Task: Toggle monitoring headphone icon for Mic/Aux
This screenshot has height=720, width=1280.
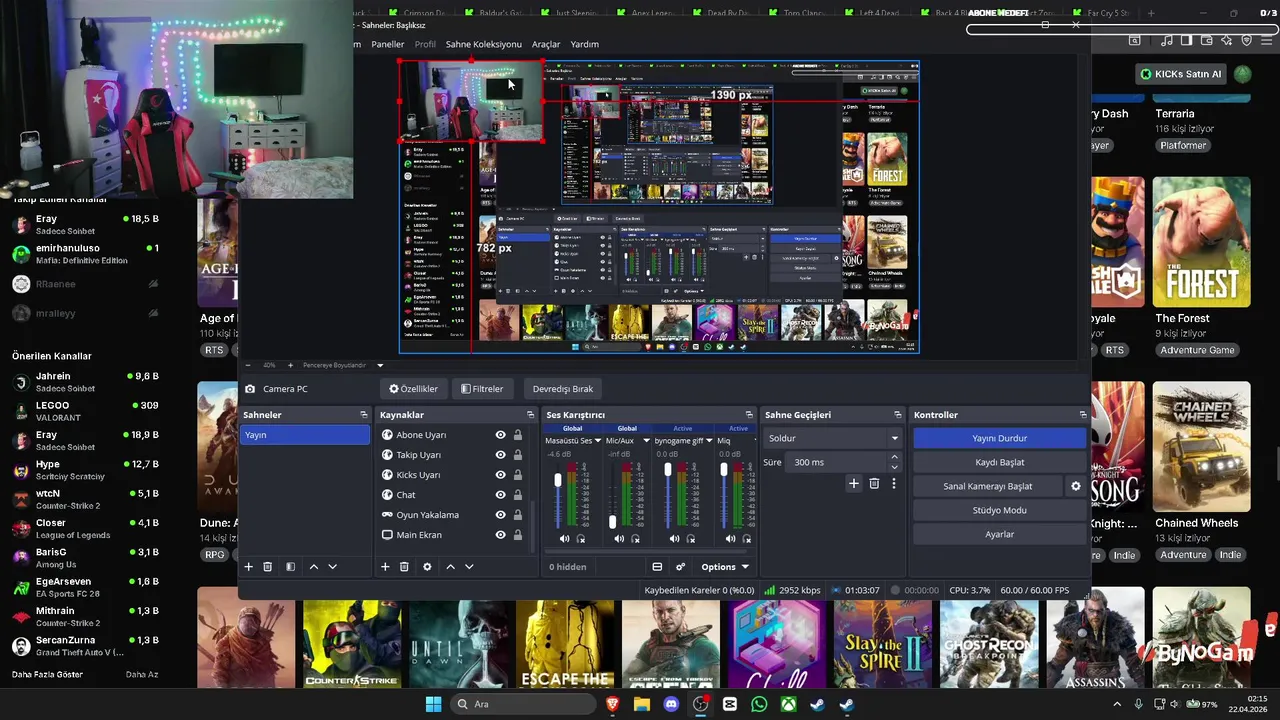Action: pos(636,539)
